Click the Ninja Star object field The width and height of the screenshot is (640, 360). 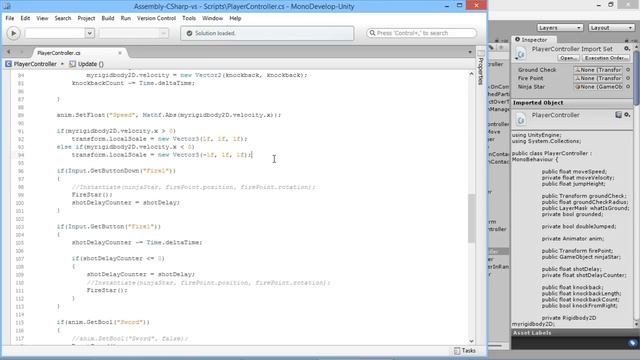tap(598, 87)
